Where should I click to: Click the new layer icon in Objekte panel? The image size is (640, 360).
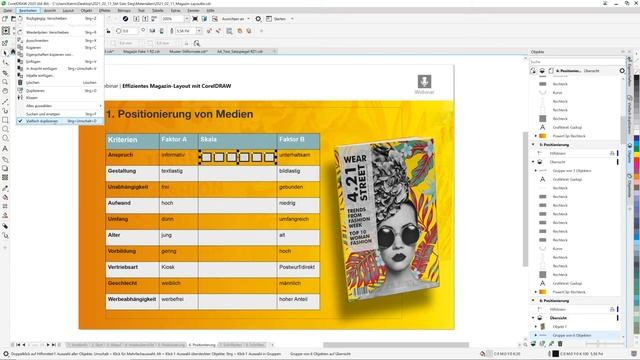[x=533, y=344]
